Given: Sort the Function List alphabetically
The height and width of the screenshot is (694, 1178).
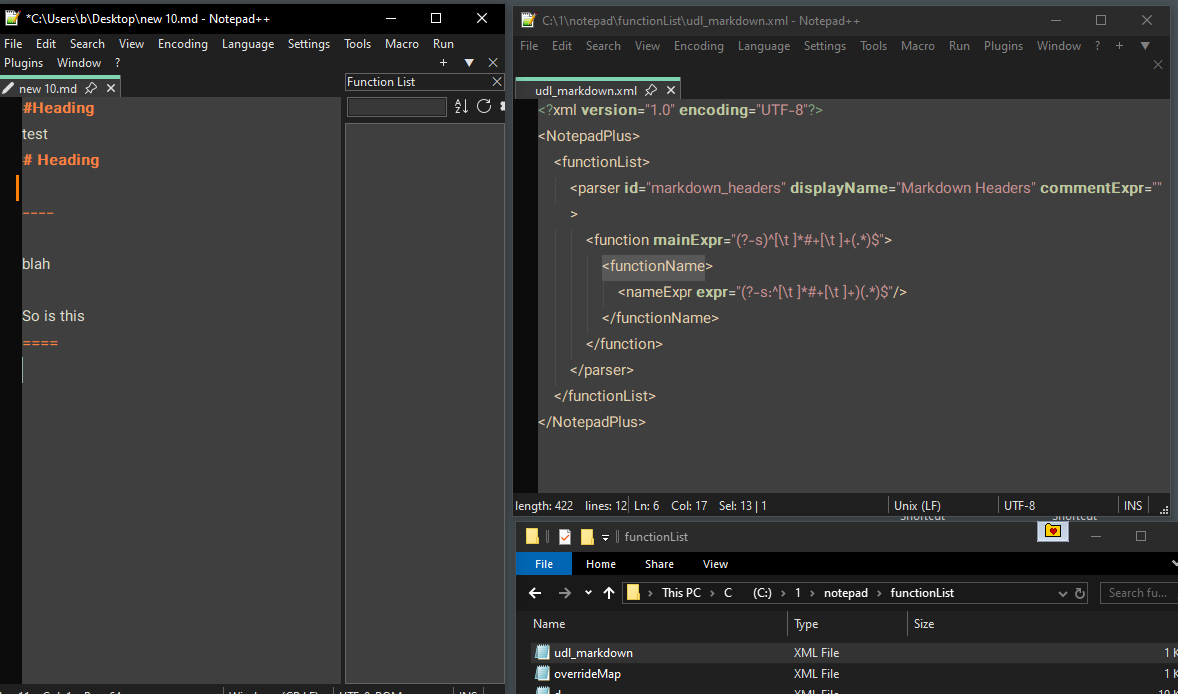Looking at the screenshot, I should click(461, 107).
